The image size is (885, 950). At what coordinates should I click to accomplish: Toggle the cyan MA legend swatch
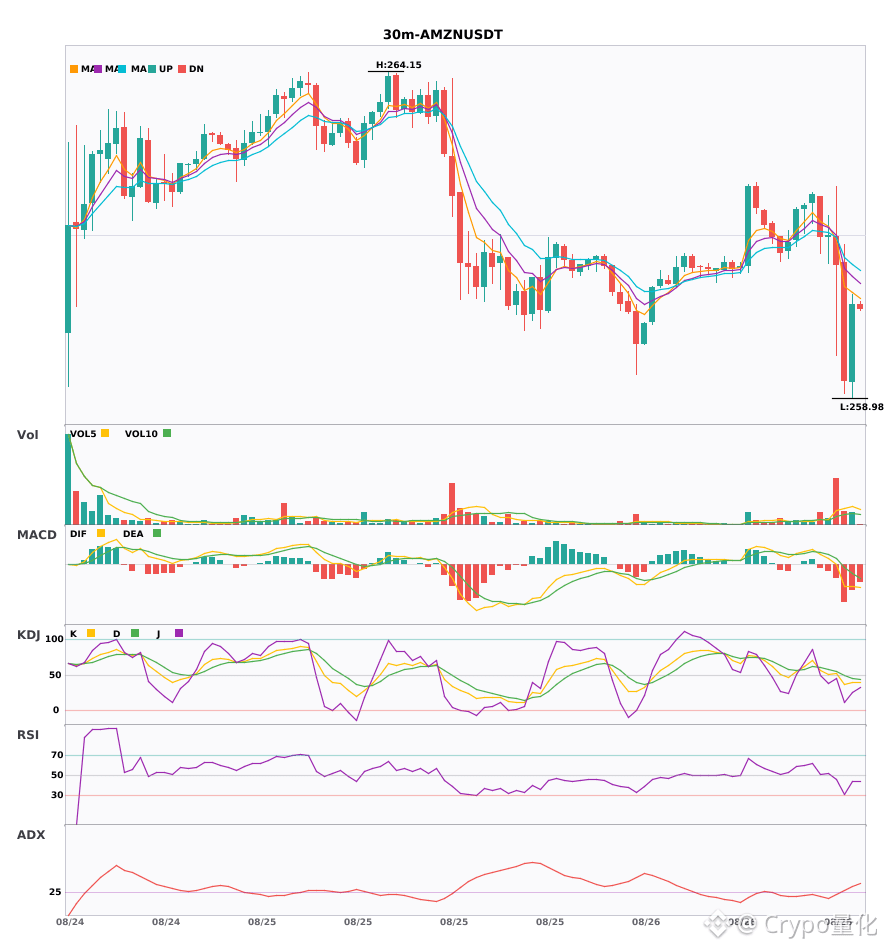122,69
